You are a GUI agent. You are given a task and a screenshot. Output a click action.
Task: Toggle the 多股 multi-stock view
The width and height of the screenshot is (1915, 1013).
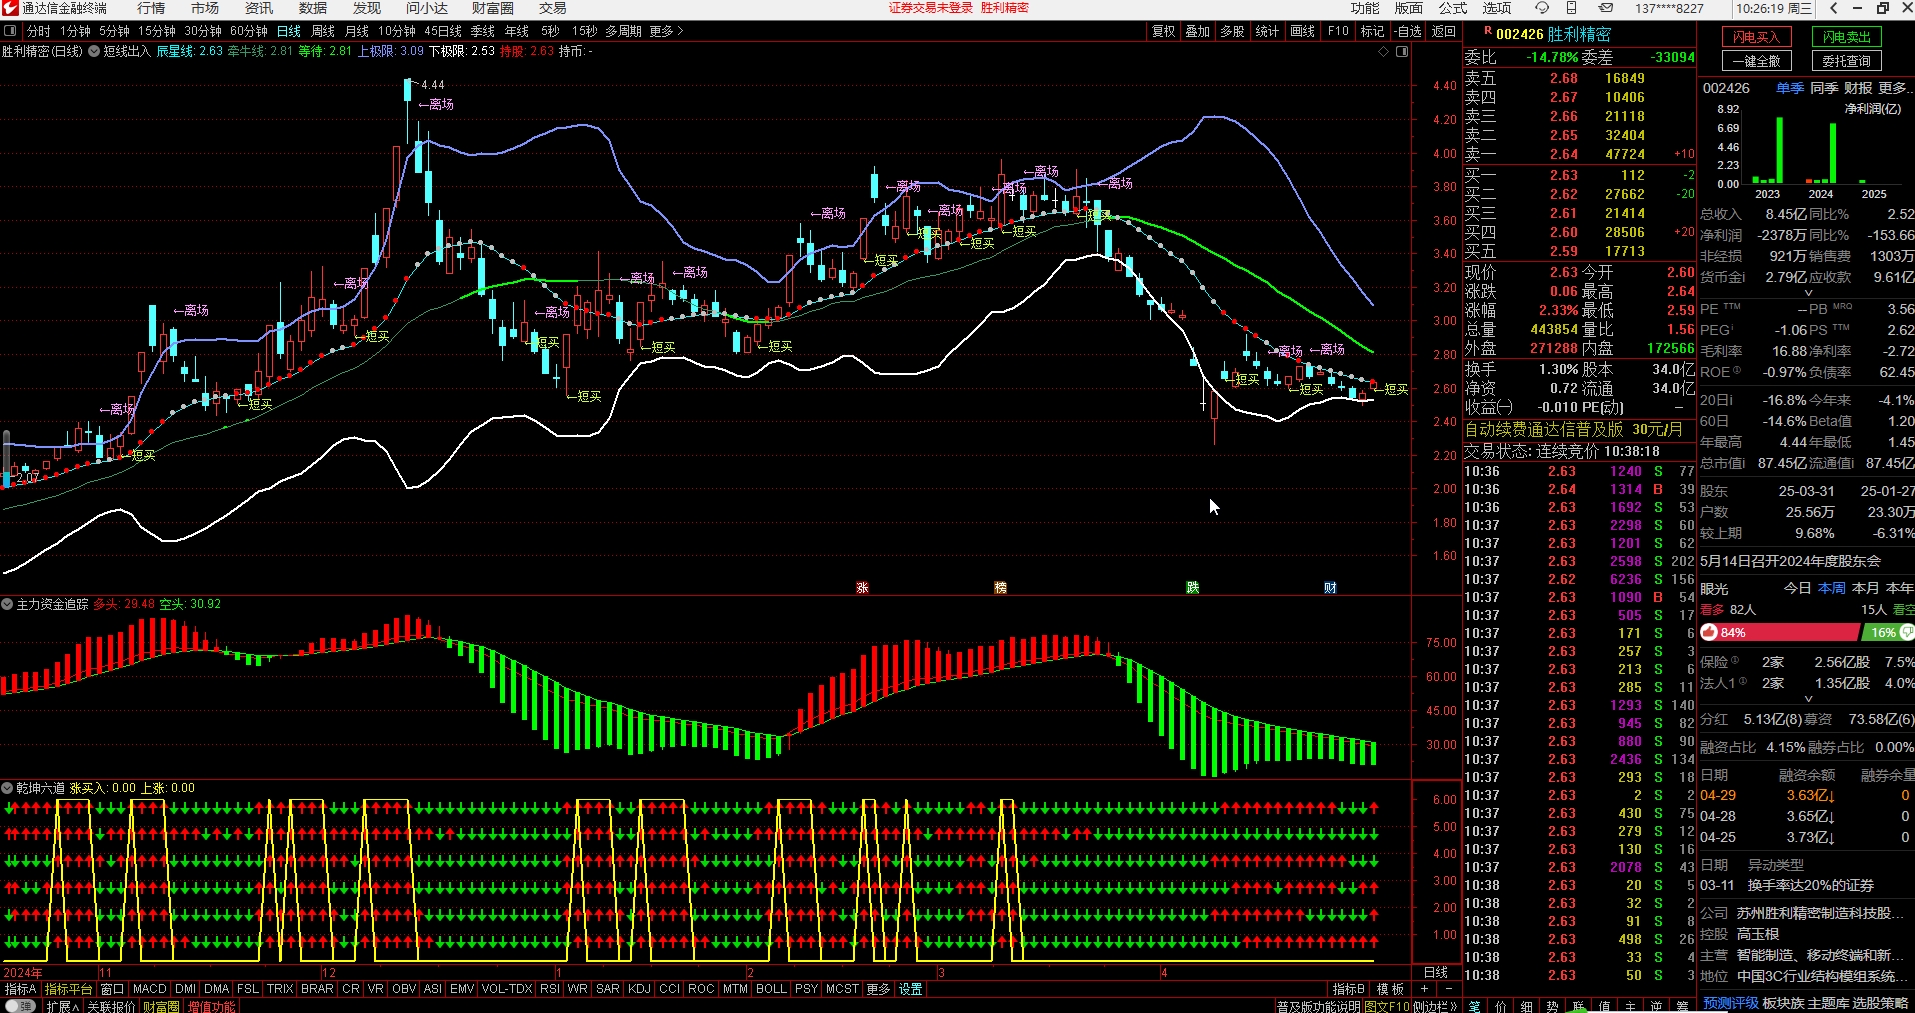pyautogui.click(x=1232, y=31)
